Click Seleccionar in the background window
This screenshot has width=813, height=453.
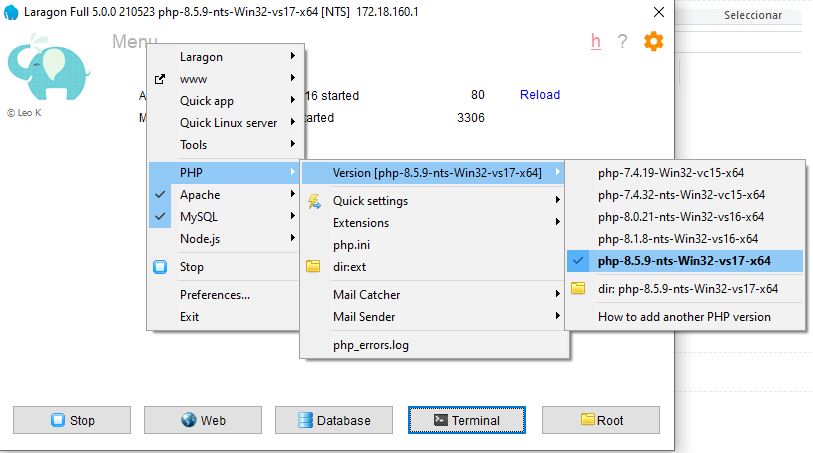pos(753,16)
